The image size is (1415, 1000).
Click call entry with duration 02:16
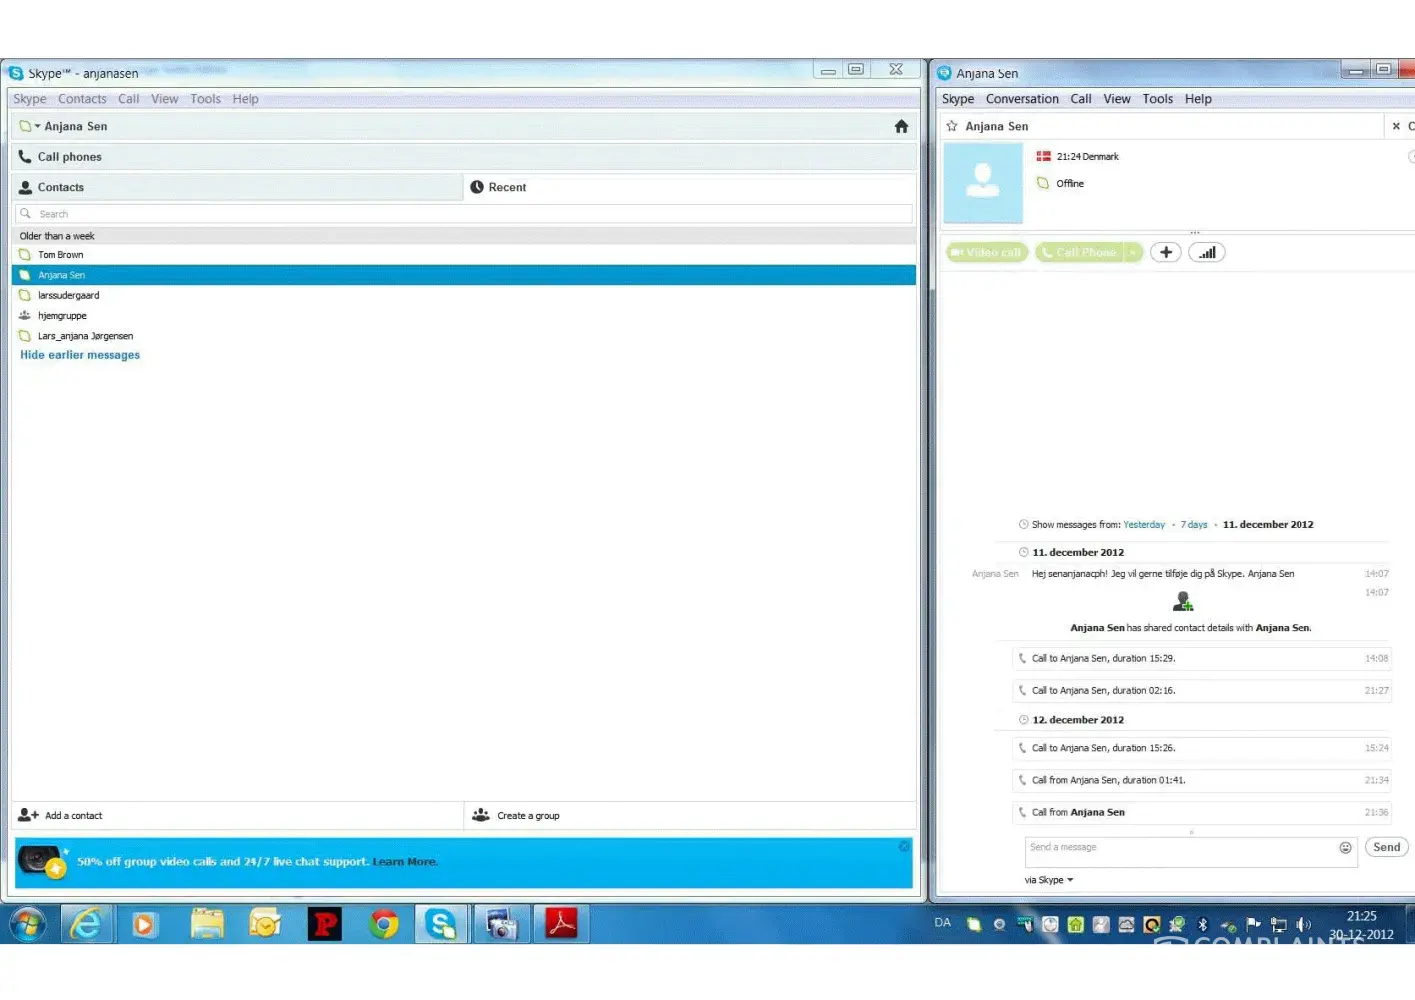coord(1202,691)
